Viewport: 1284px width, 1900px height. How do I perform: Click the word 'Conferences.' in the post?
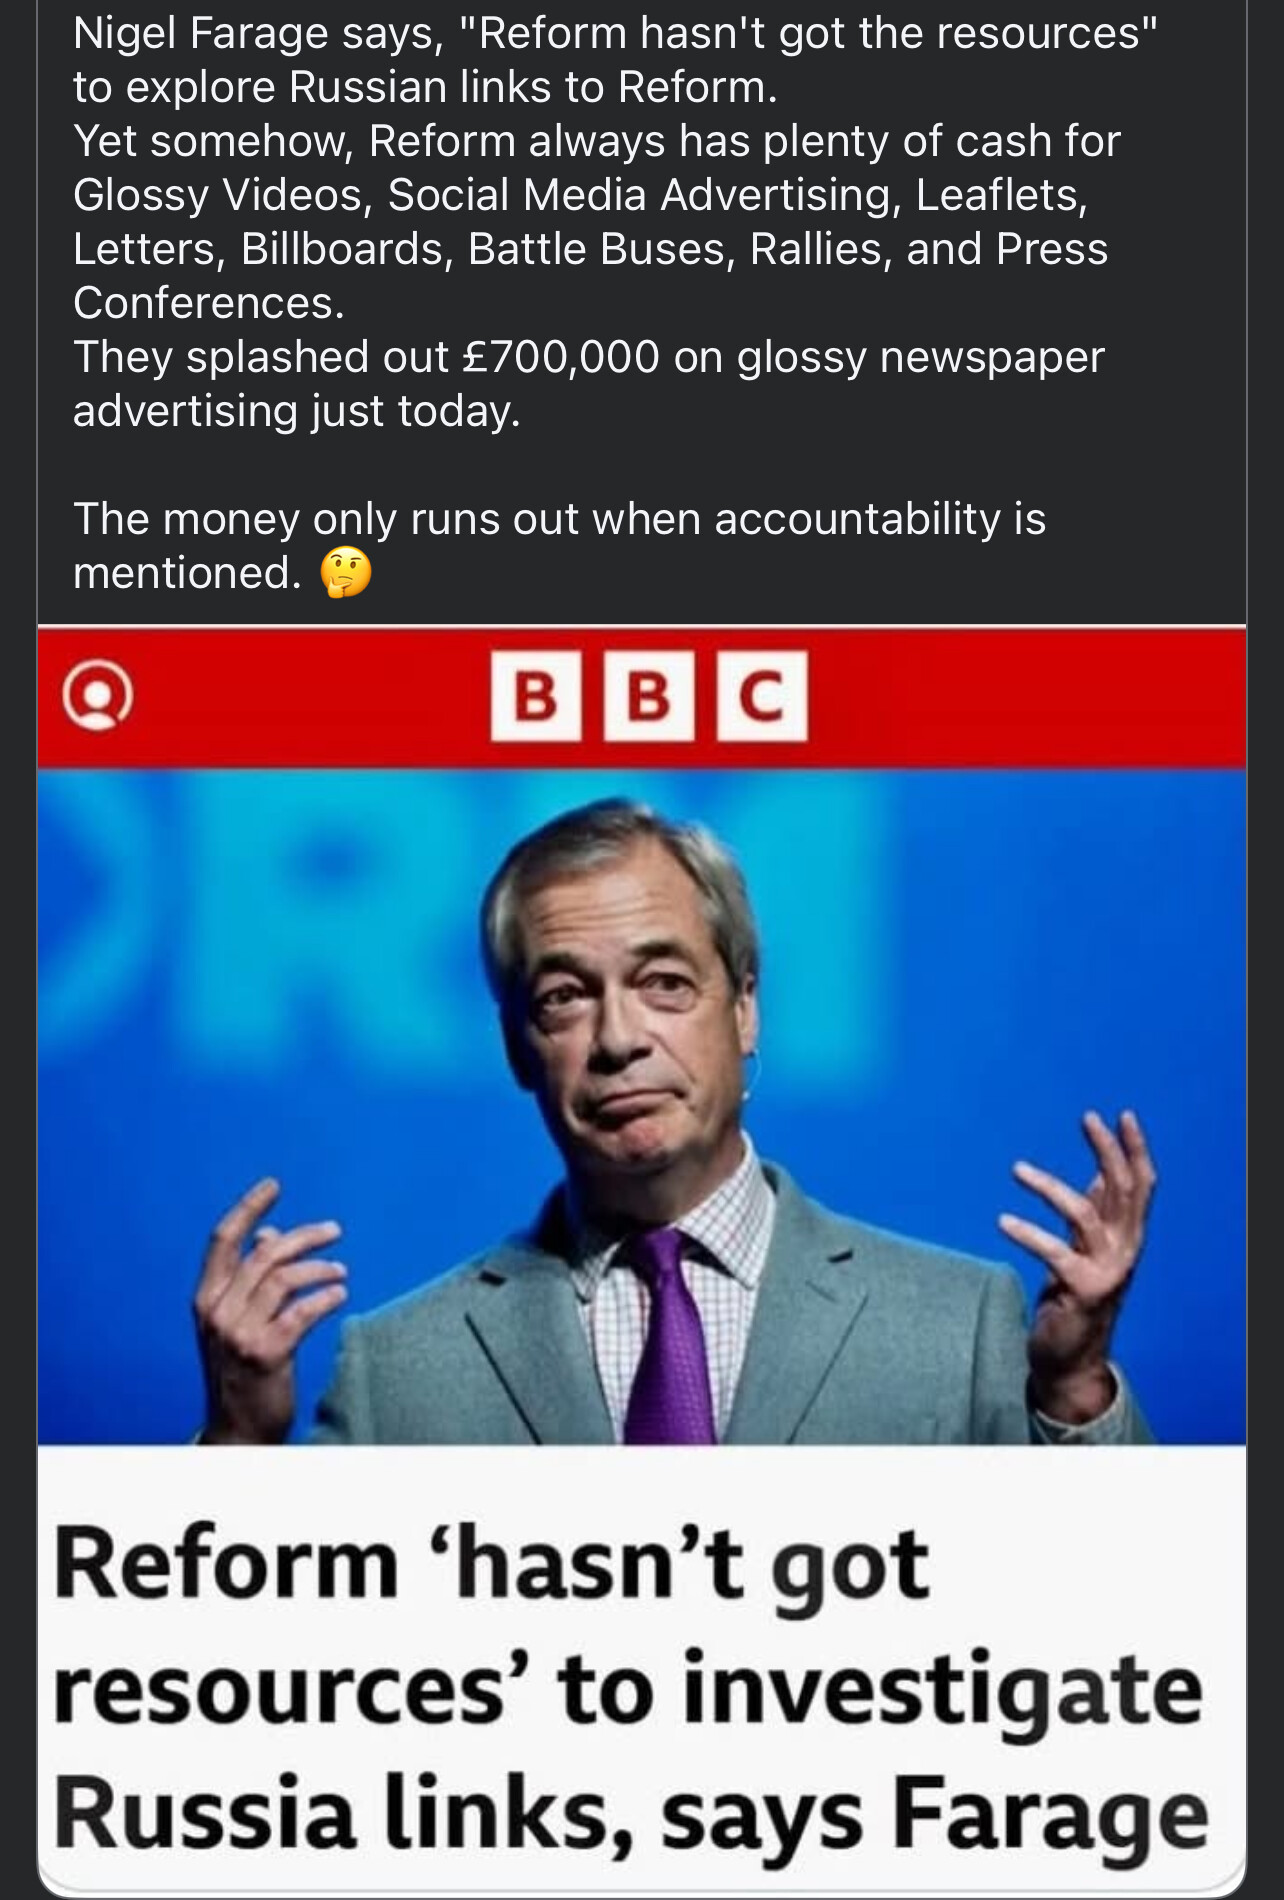click(208, 303)
